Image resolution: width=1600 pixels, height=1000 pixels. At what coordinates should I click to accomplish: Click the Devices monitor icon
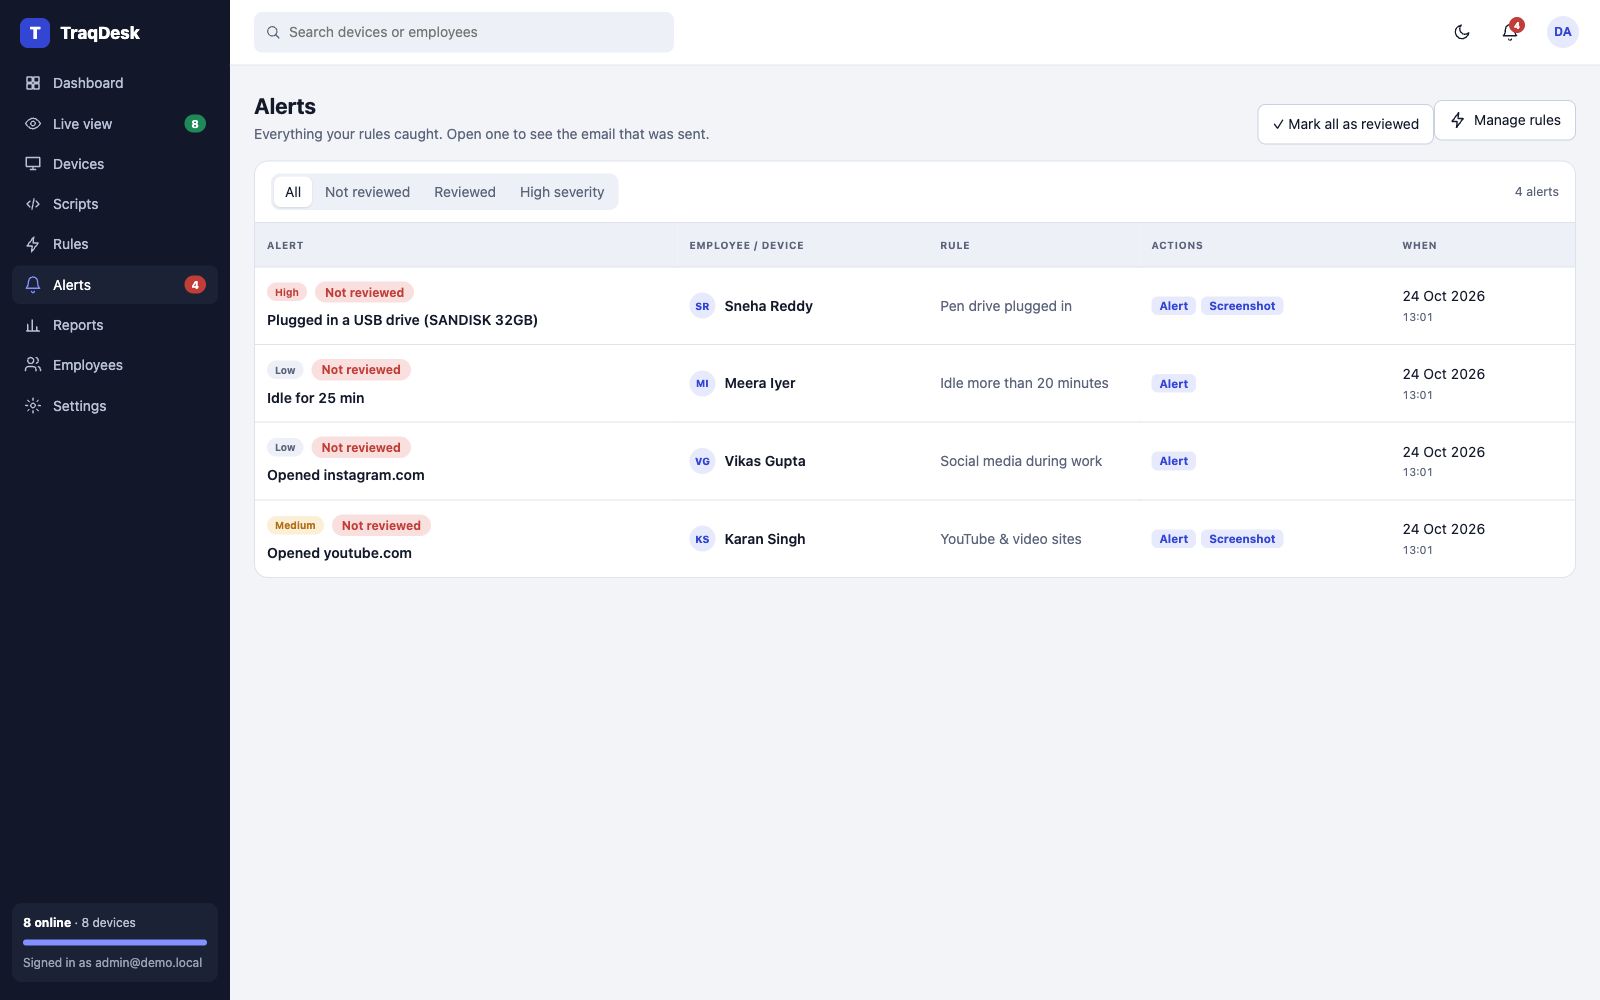click(x=33, y=164)
